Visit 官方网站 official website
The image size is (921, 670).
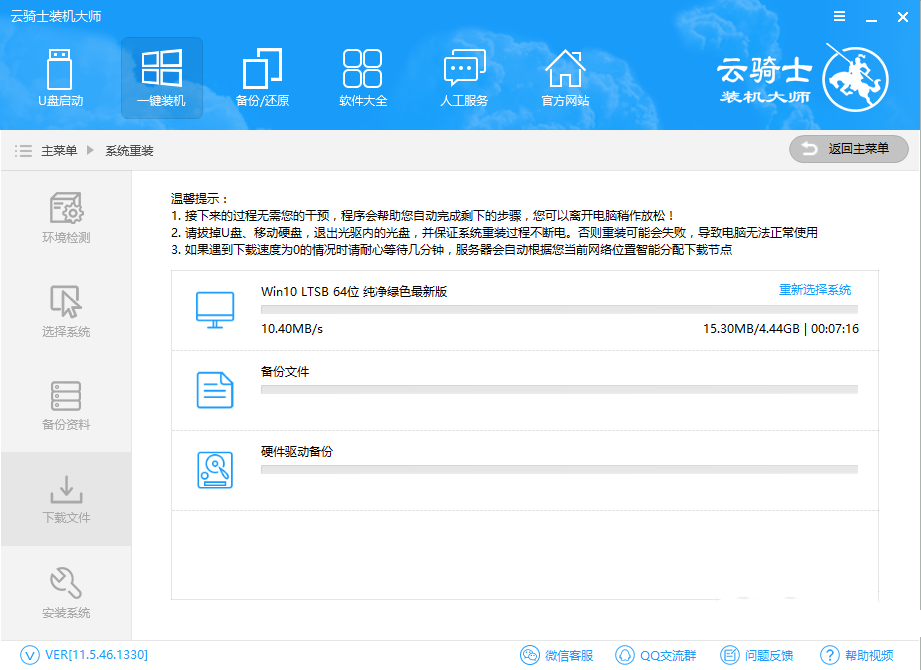tap(565, 78)
